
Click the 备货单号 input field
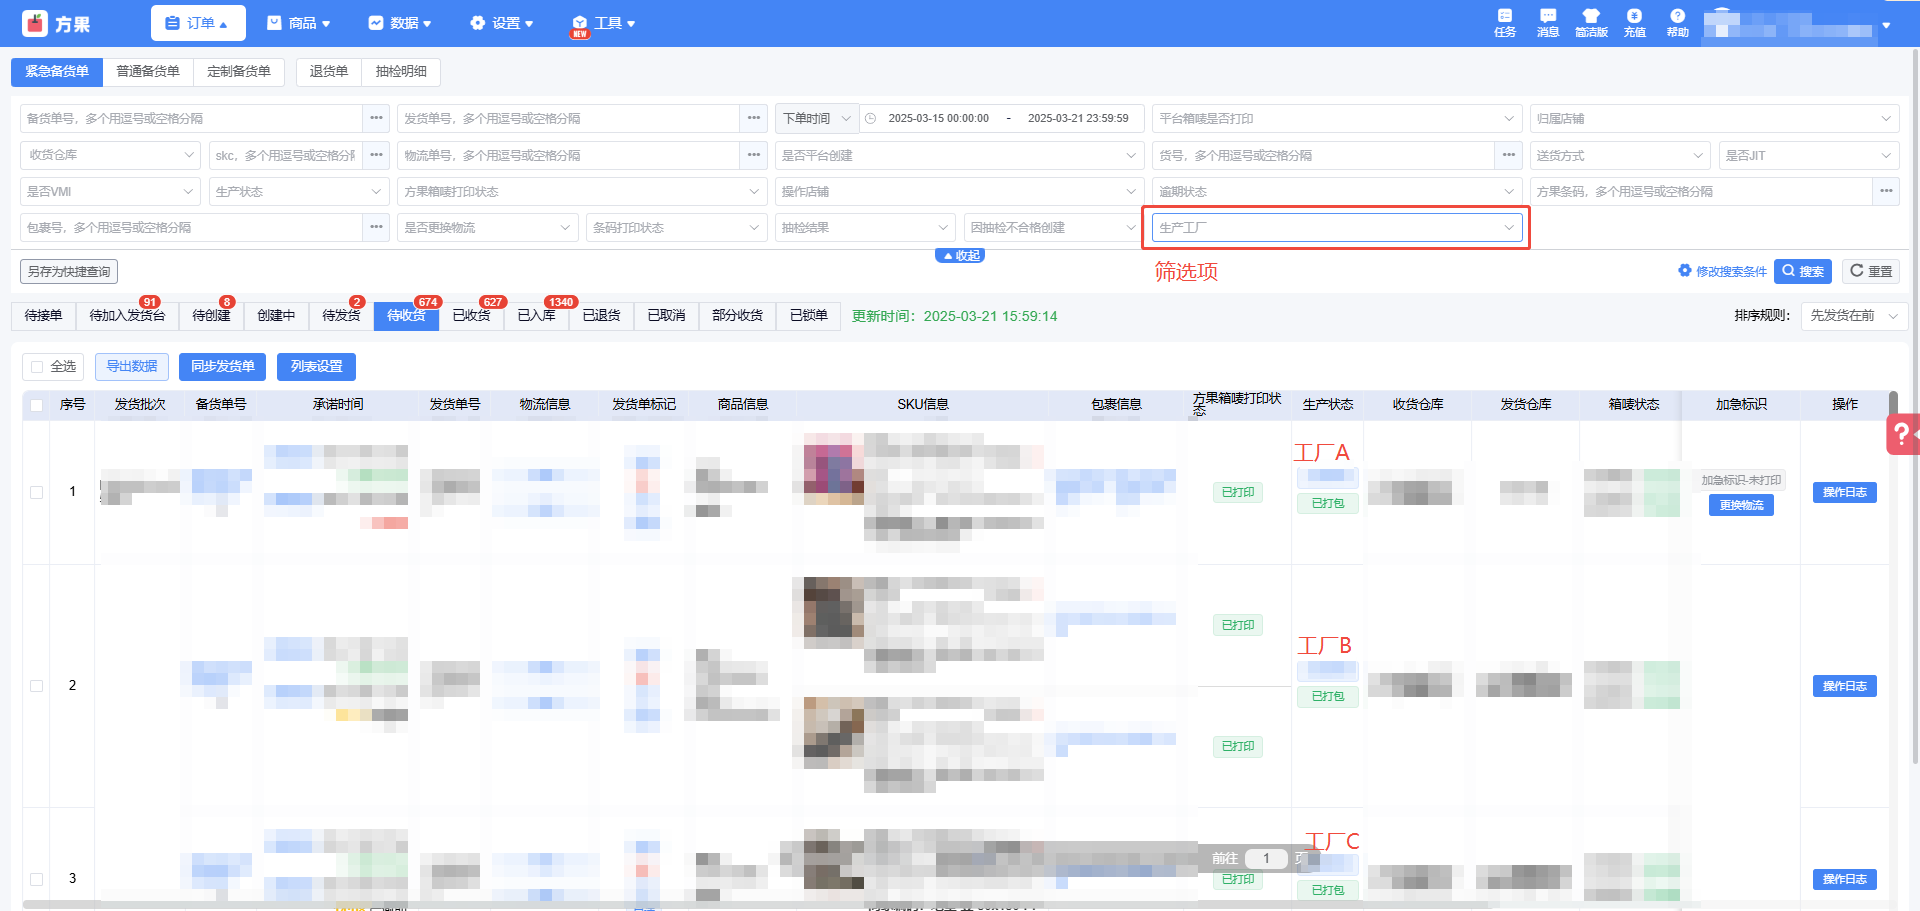pyautogui.click(x=191, y=118)
